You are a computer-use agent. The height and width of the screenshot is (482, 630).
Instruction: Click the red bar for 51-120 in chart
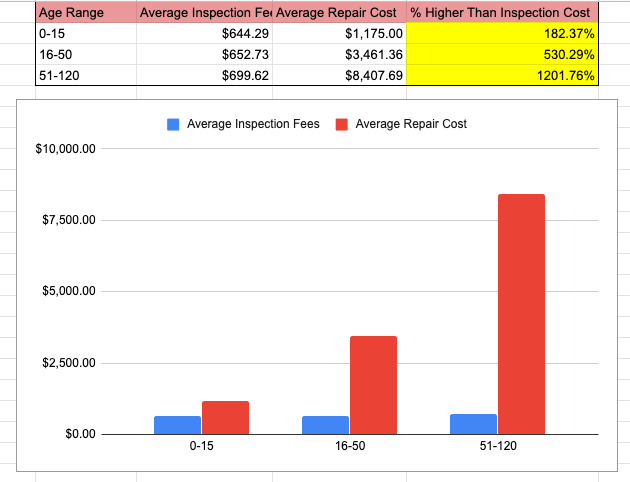[x=521, y=314]
